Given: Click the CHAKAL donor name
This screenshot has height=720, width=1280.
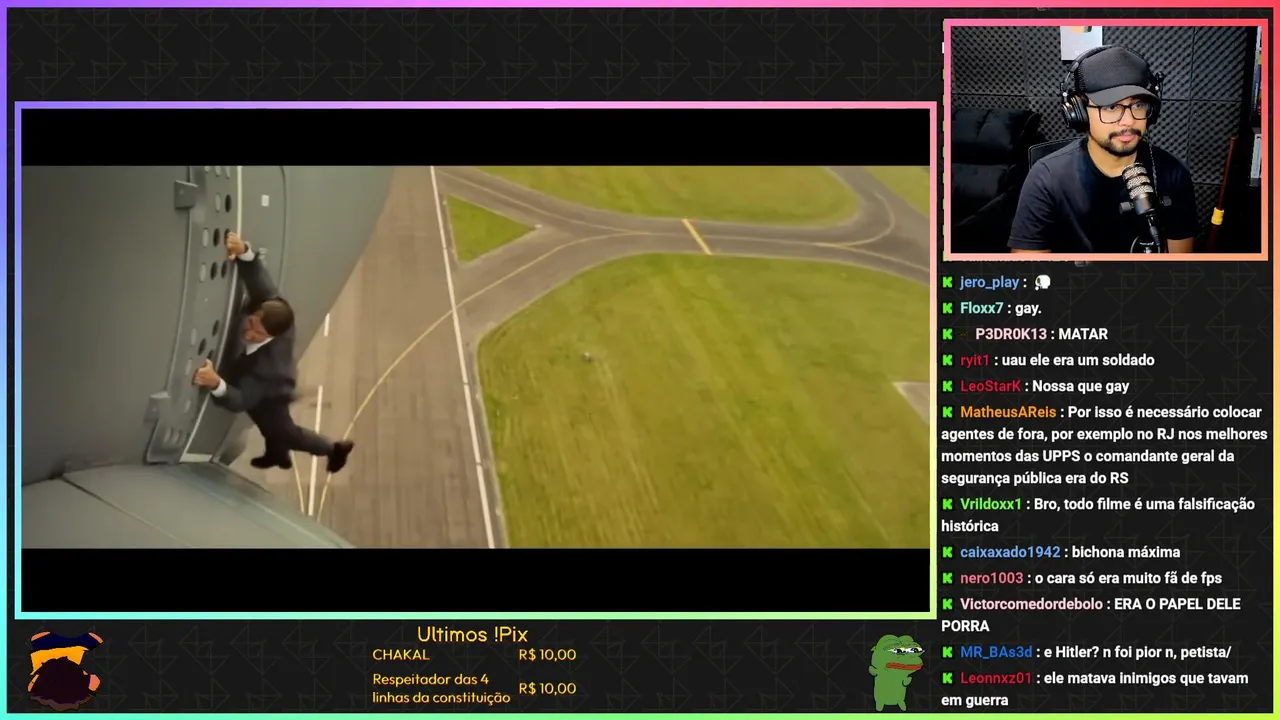Looking at the screenshot, I should coord(401,655).
